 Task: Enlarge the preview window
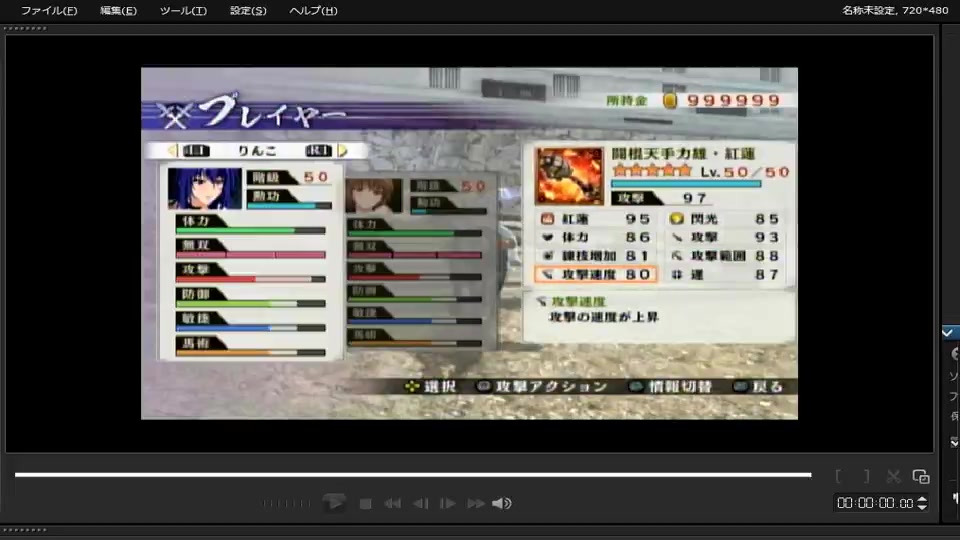coord(921,476)
